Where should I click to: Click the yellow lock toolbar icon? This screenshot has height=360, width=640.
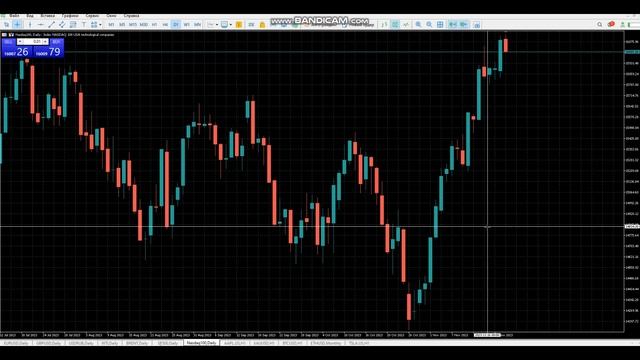click(262, 25)
